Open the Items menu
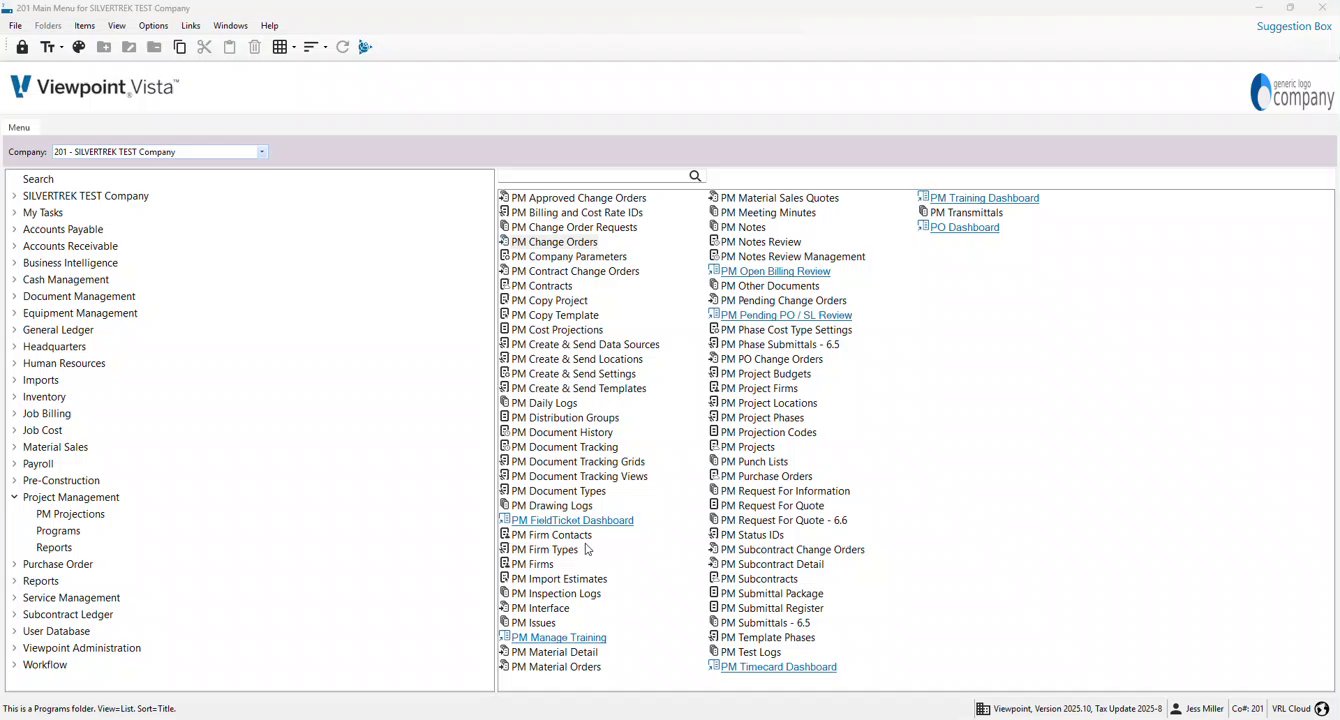Screen dimensions: 1340x720 tap(85, 26)
